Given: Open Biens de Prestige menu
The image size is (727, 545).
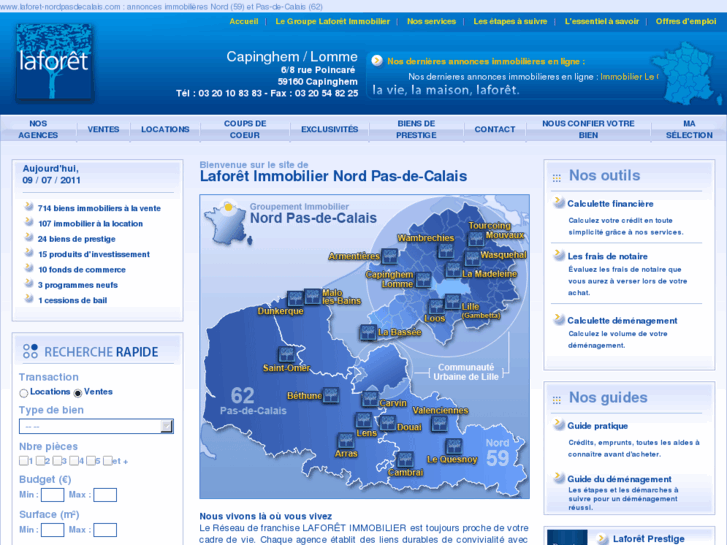Looking at the screenshot, I should 416,129.
